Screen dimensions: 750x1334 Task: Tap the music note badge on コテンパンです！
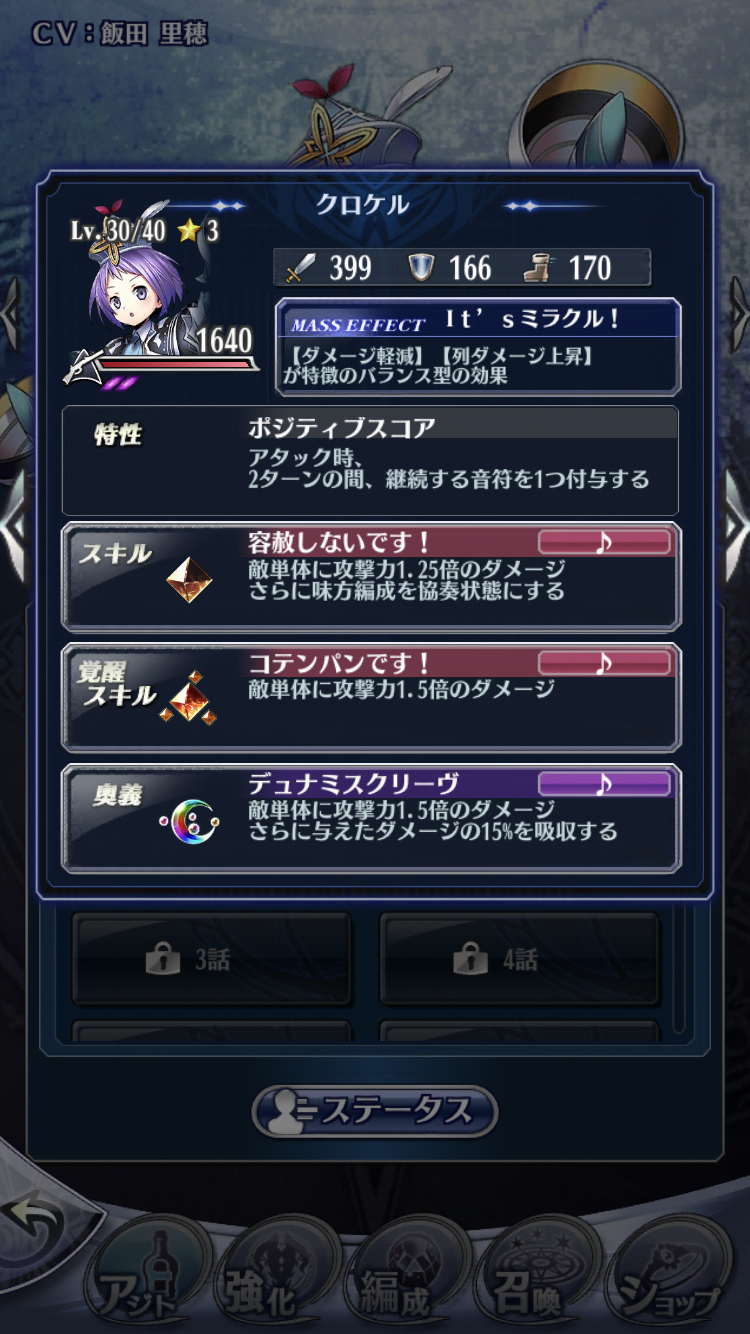[x=604, y=663]
